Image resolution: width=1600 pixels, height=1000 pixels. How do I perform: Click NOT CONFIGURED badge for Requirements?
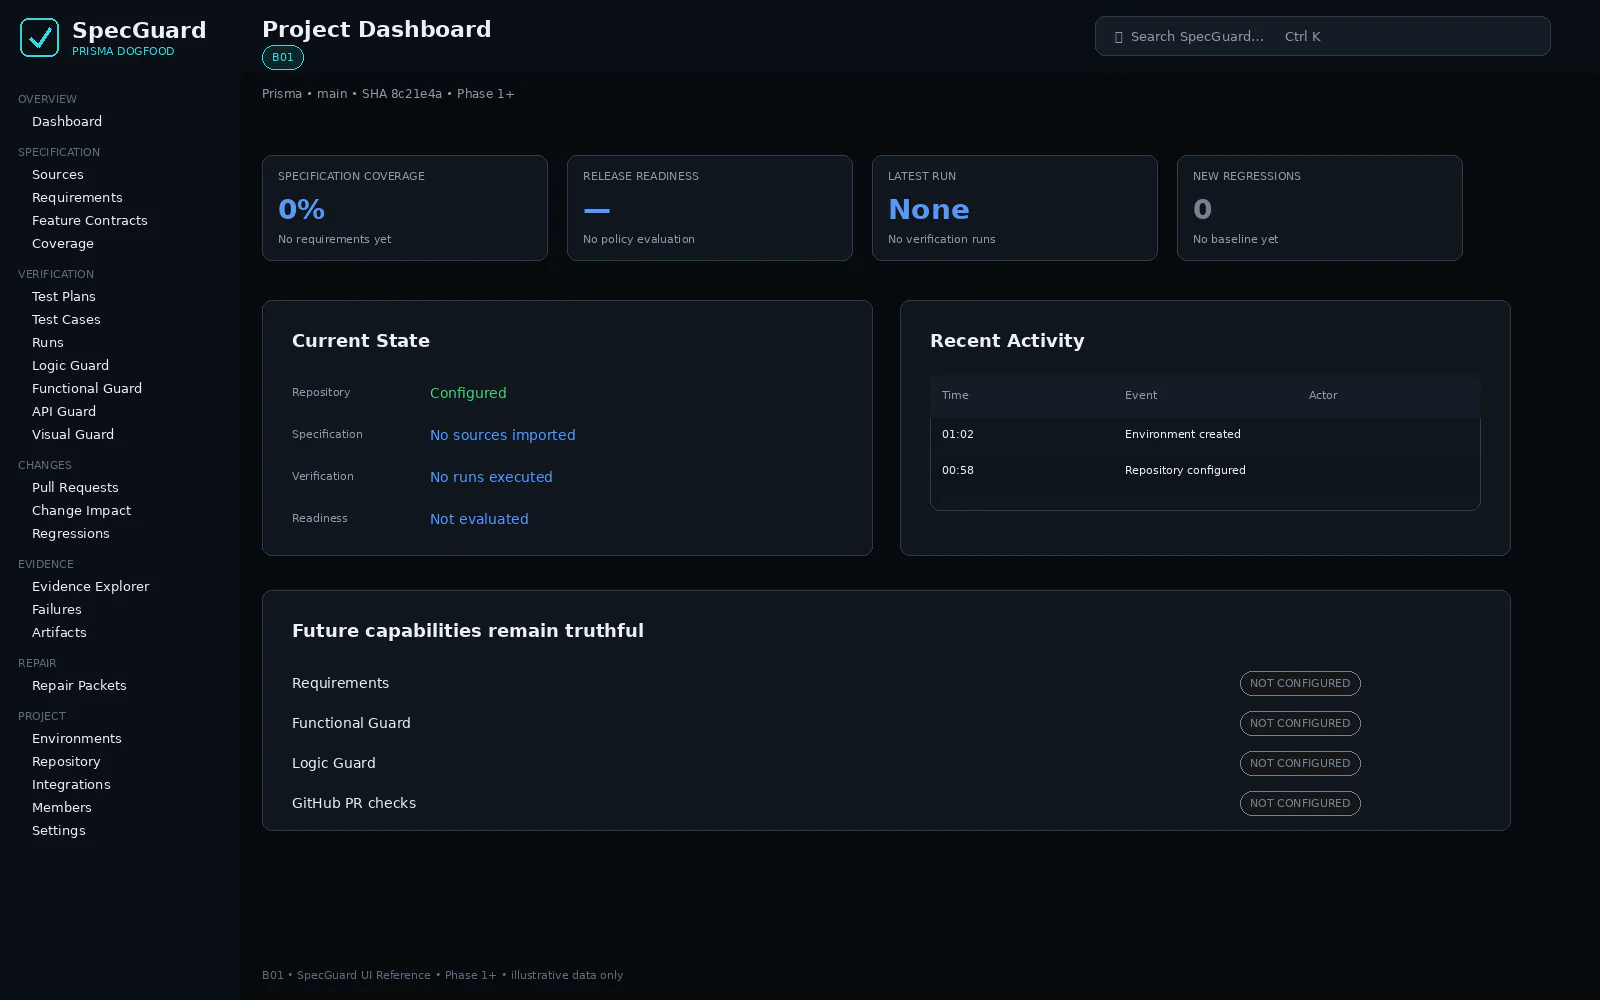1300,683
